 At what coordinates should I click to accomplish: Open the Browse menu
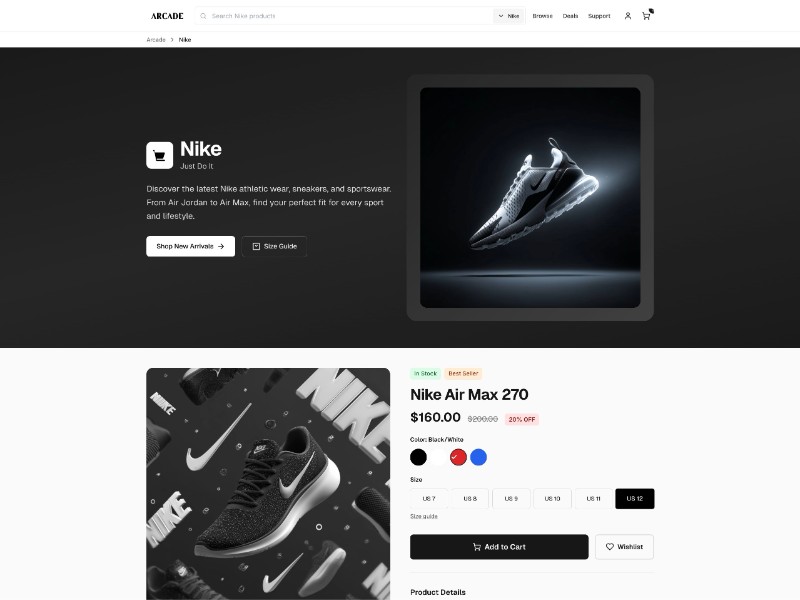[542, 16]
